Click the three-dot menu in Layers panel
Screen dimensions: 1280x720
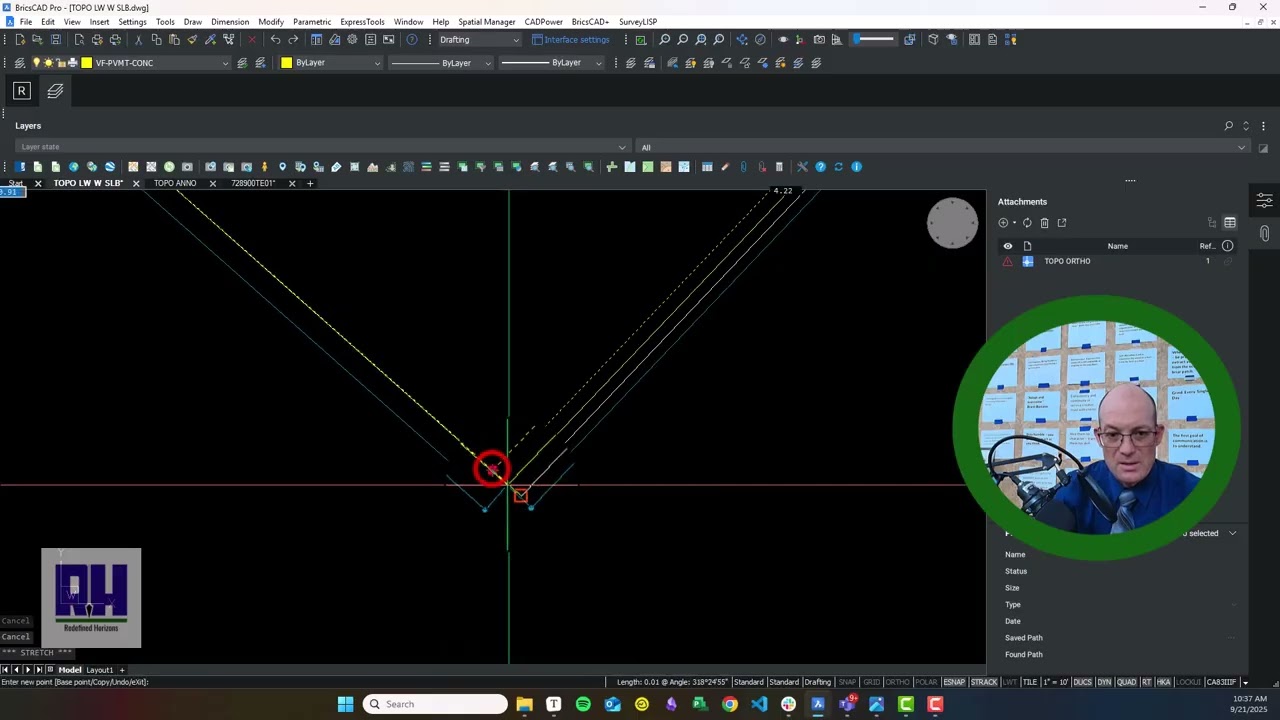pyautogui.click(x=1263, y=126)
